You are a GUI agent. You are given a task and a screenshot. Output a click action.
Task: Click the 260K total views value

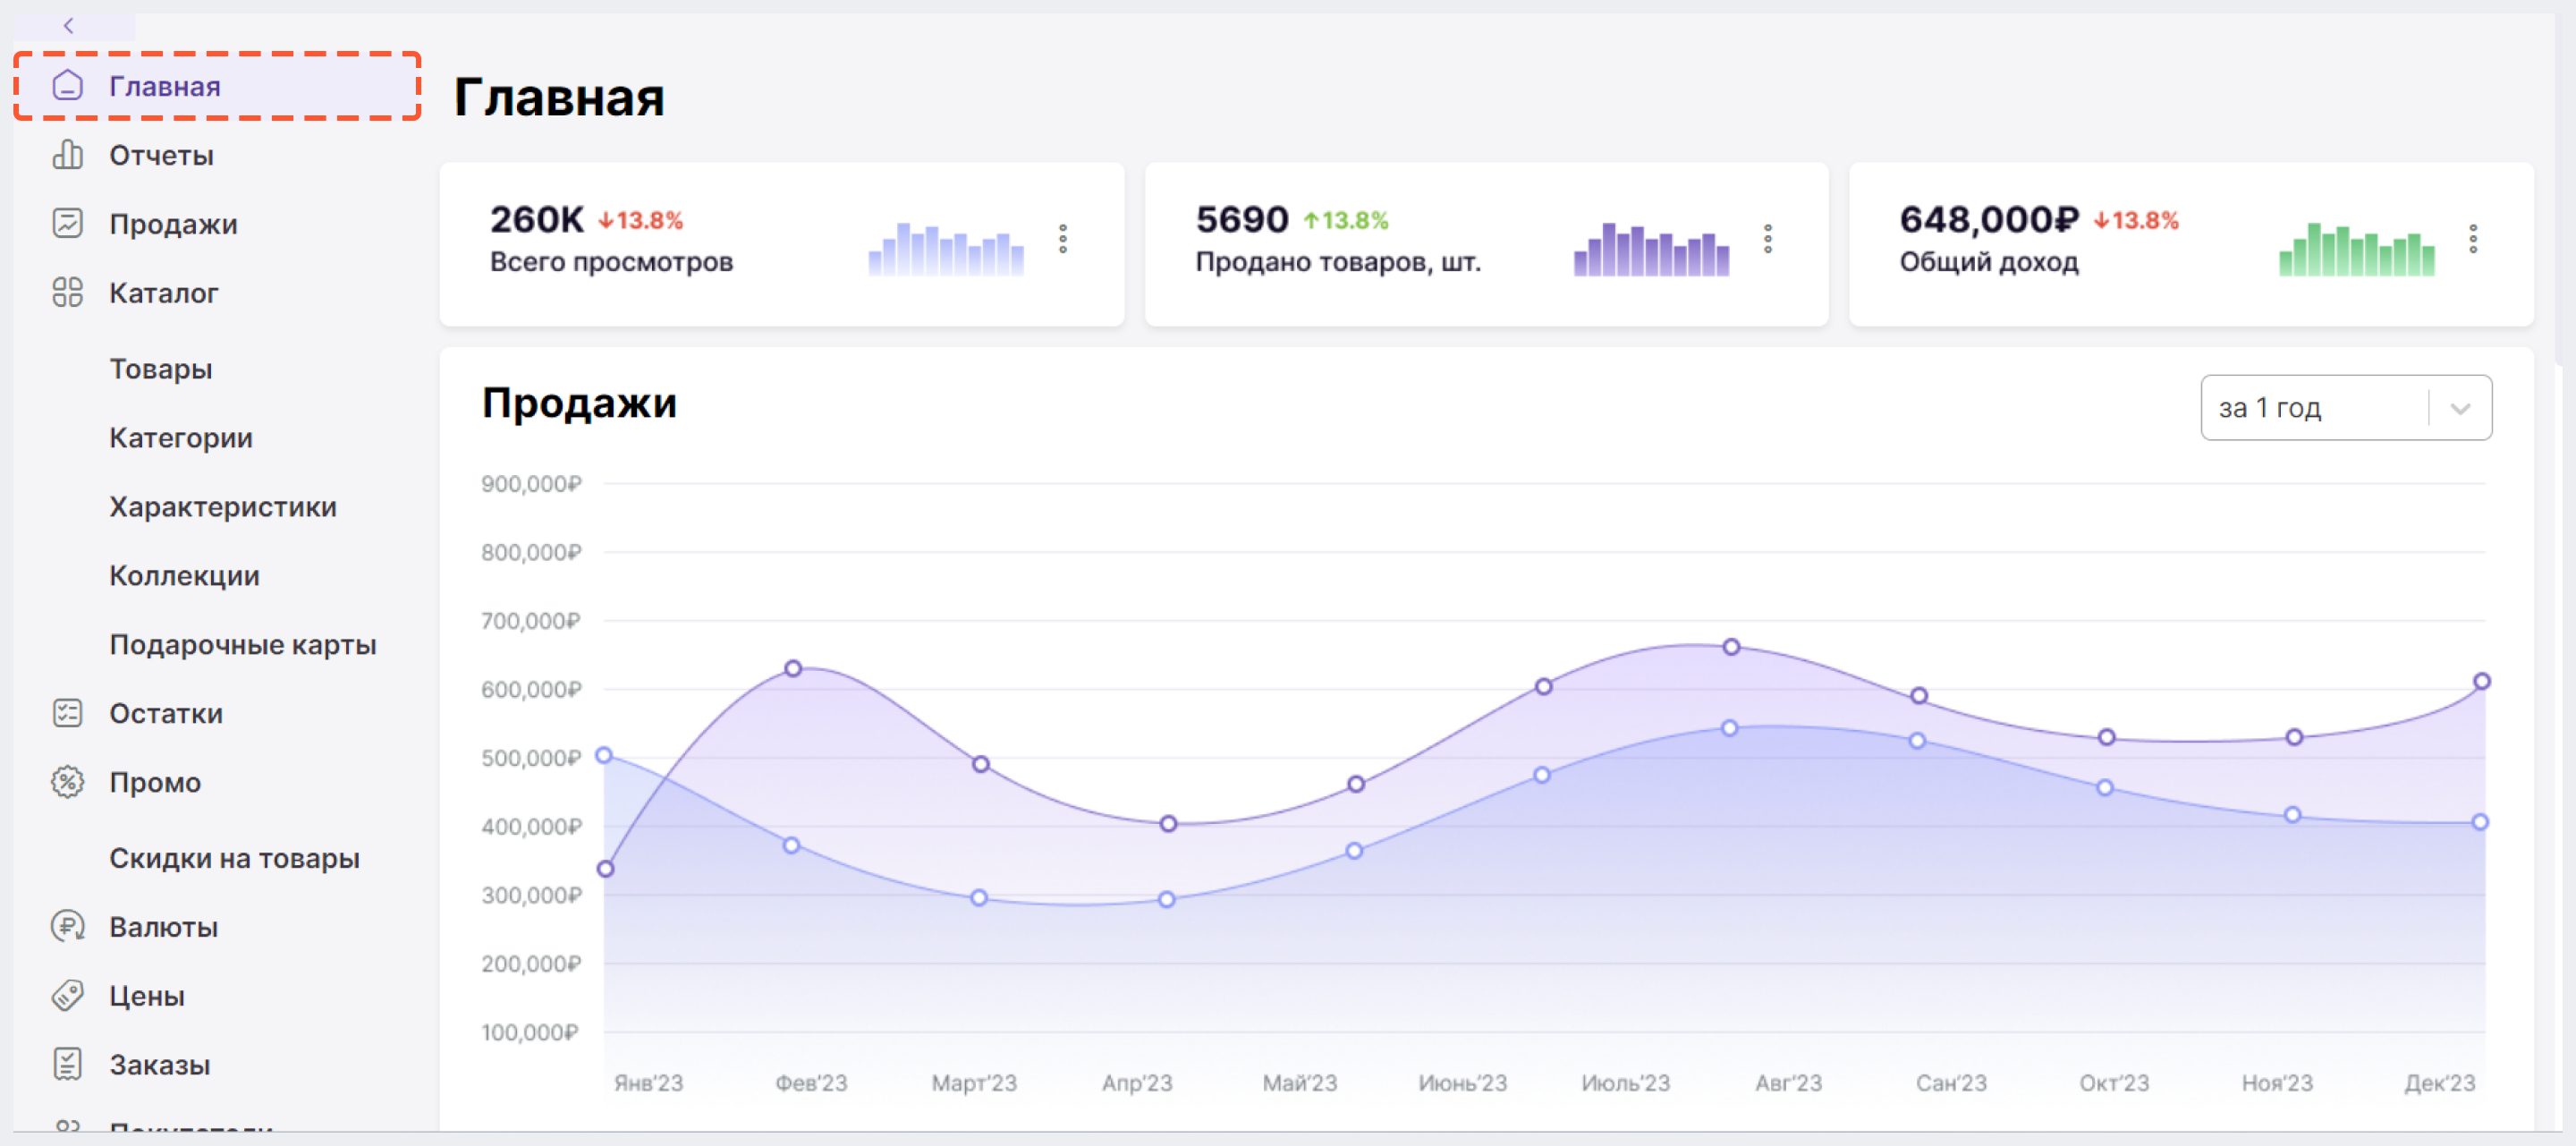(536, 219)
